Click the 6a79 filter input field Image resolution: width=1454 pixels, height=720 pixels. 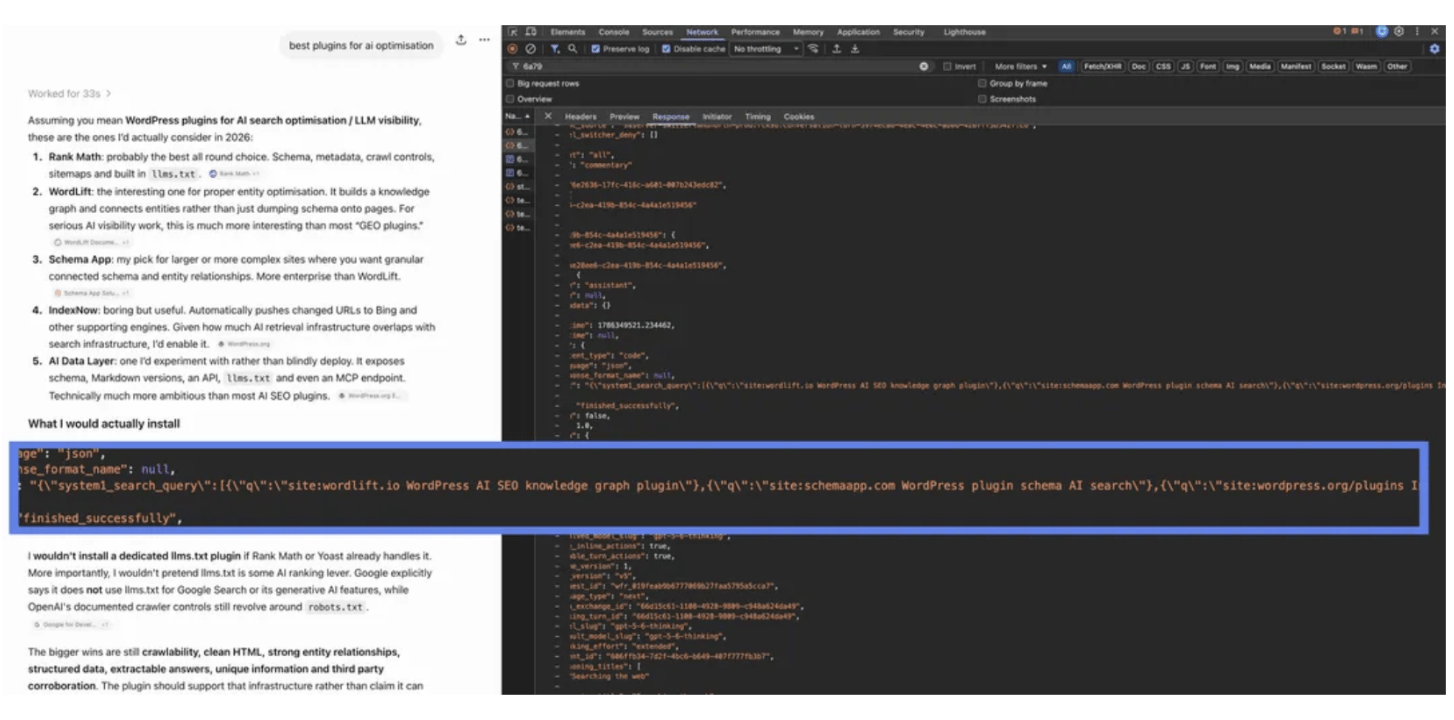pyautogui.click(x=720, y=66)
